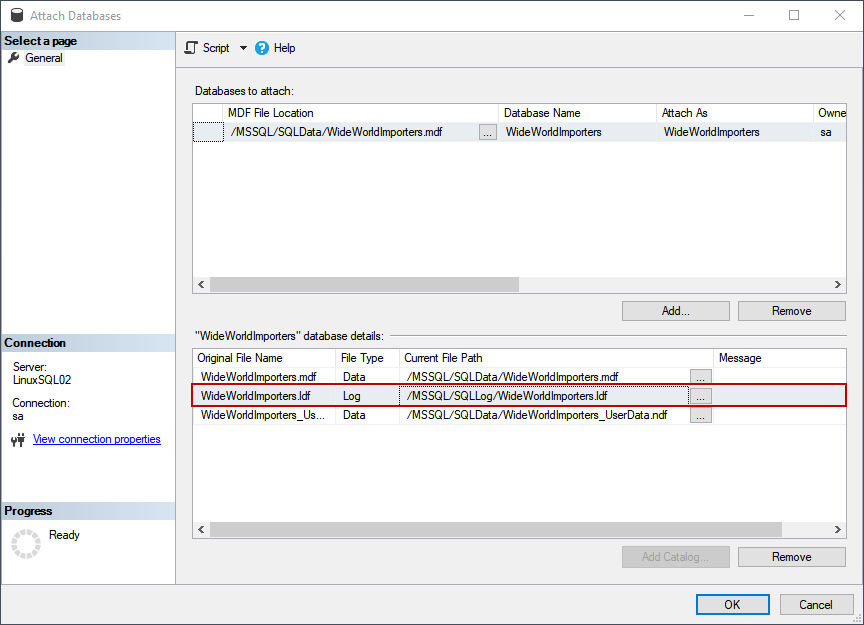This screenshot has width=864, height=625.
Task: Click the WideWorldImporters Database Name cell
Action: (x=577, y=132)
